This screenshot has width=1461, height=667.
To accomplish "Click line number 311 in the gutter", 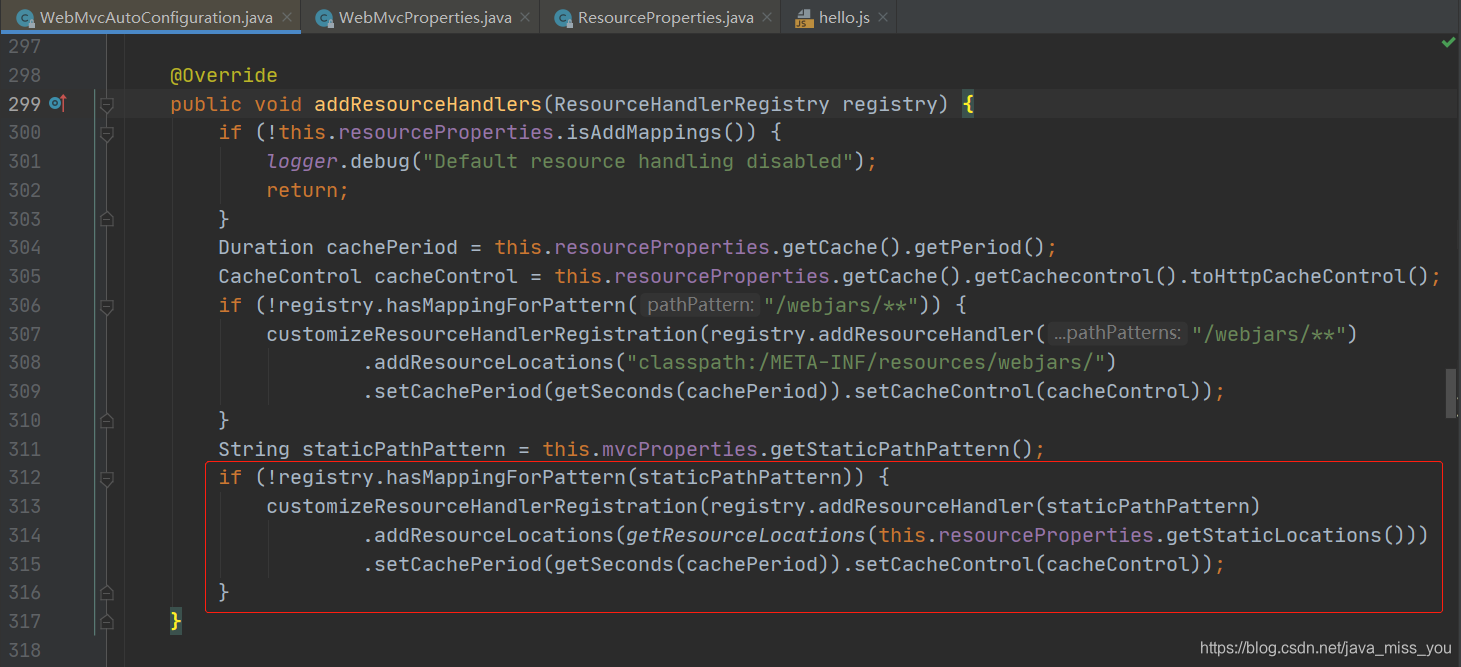I will [x=24, y=449].
